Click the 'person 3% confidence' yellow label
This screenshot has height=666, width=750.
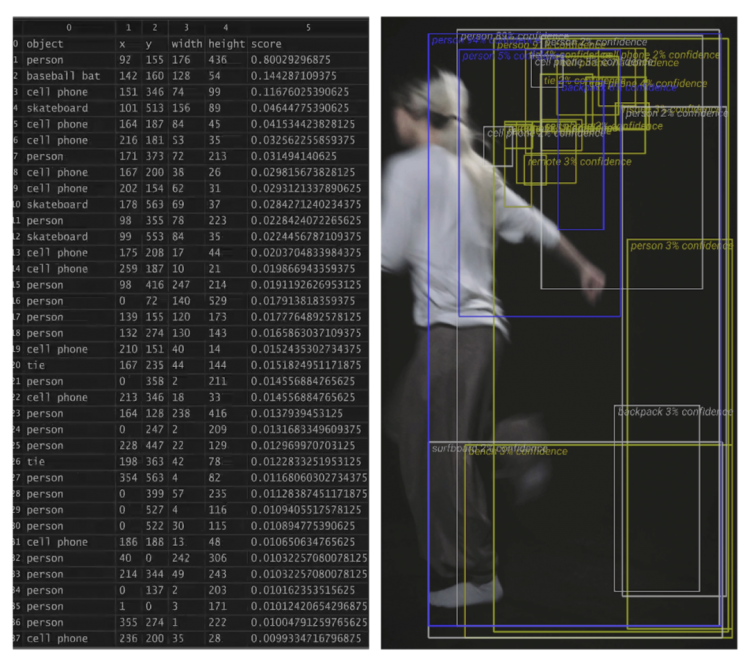681,246
